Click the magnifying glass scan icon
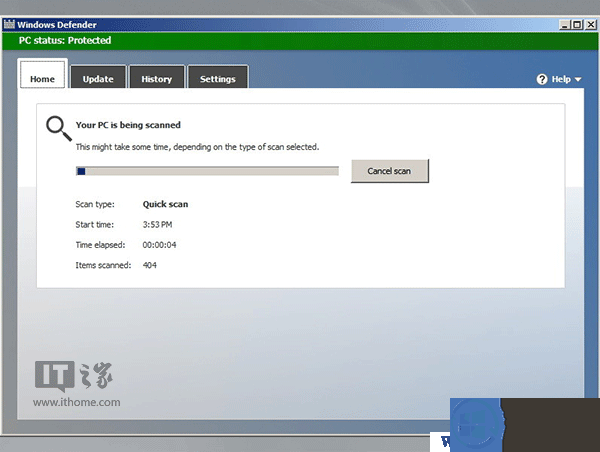Screen dimensions: 600x452 coord(59,129)
